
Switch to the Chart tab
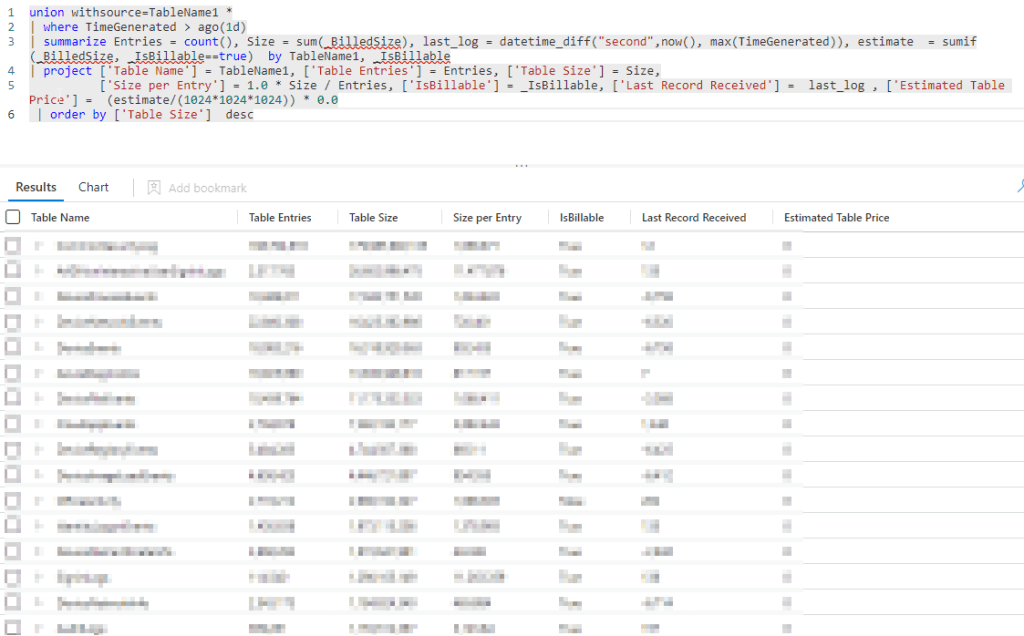coord(93,187)
